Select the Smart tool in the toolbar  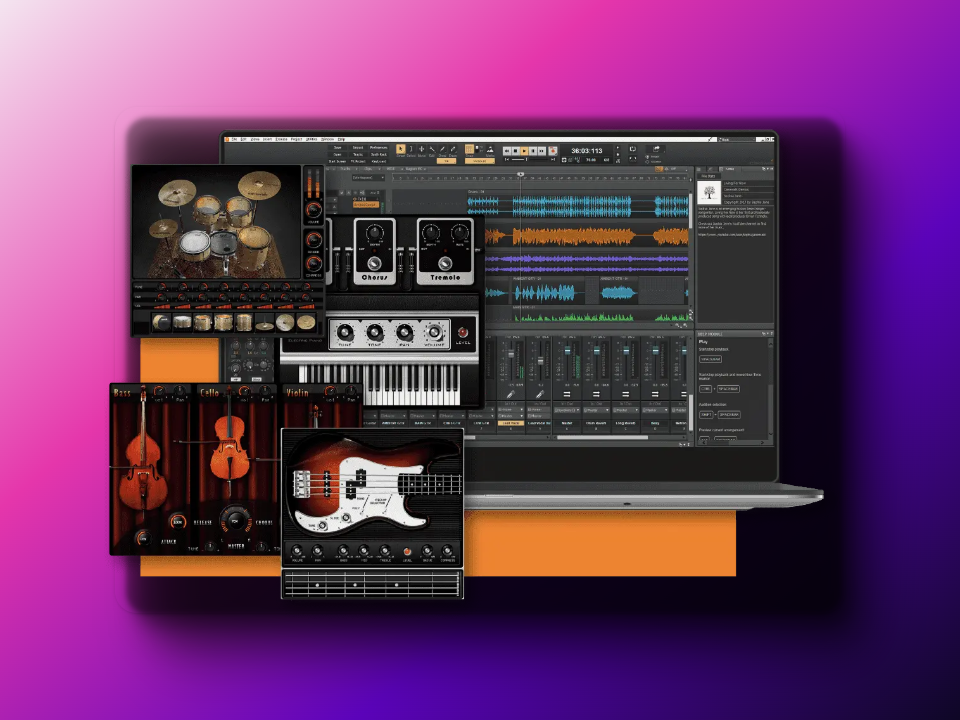[401, 149]
